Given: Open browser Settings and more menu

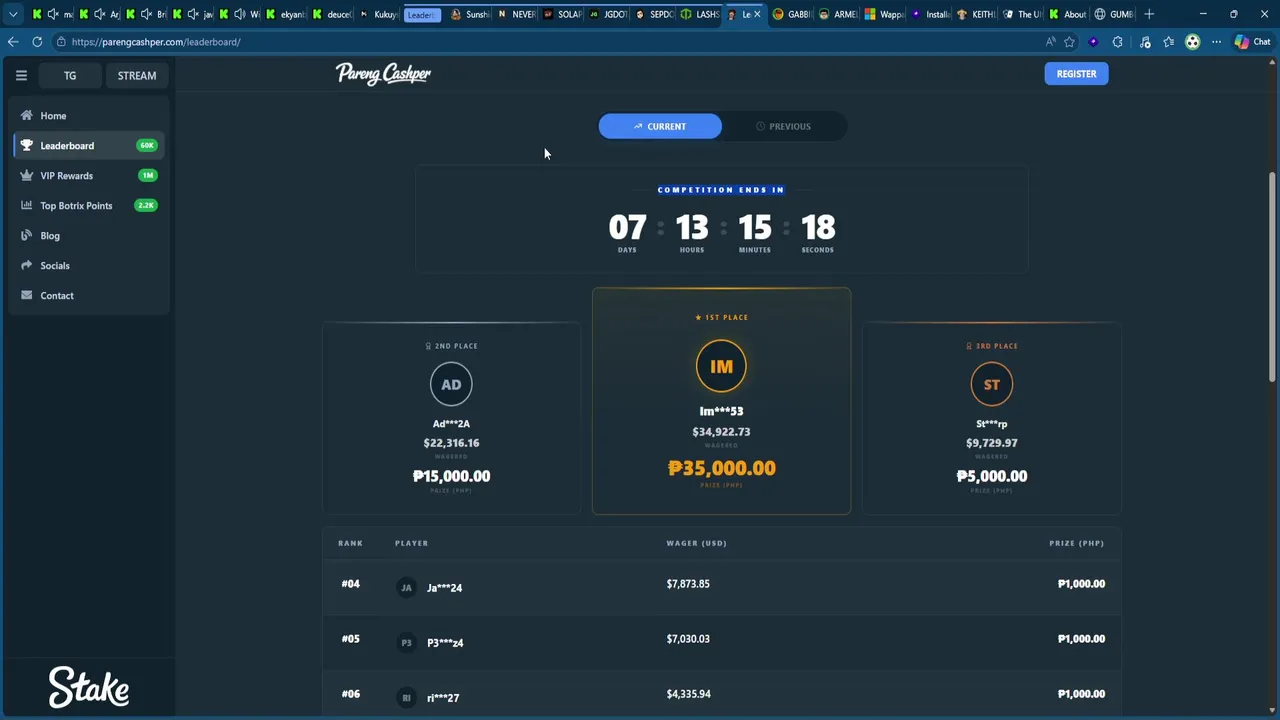Looking at the screenshot, I should tap(1216, 42).
